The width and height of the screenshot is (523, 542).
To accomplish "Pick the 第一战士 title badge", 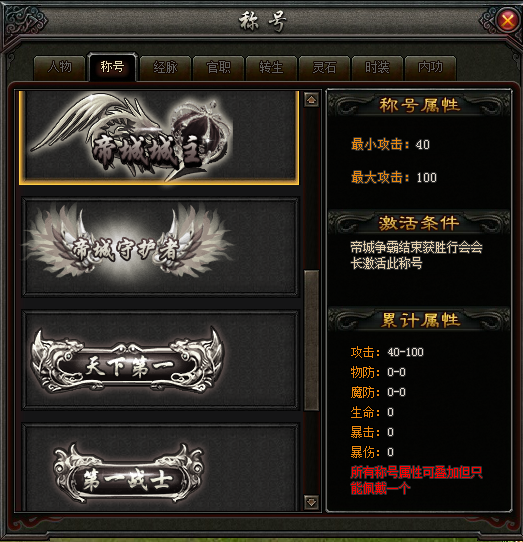I will [x=160, y=467].
